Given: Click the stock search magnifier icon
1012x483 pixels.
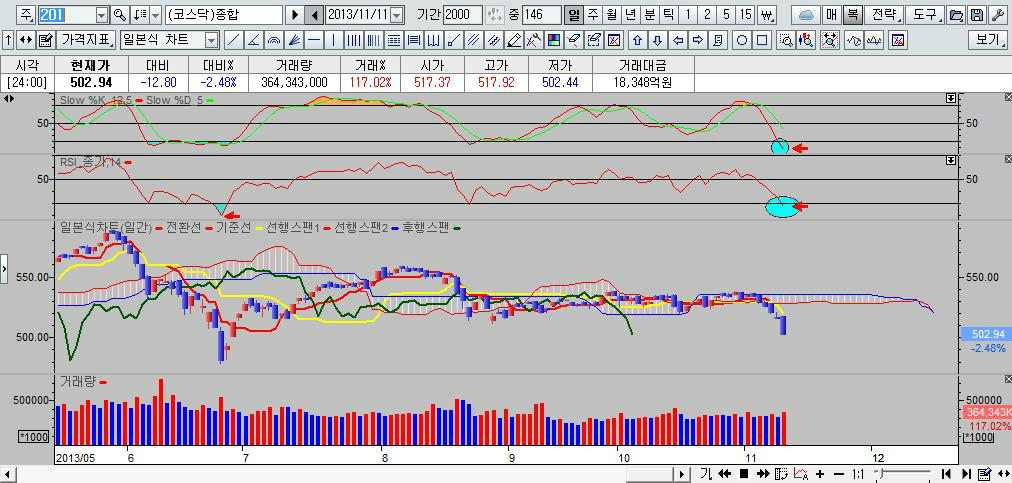Looking at the screenshot, I should (120, 15).
